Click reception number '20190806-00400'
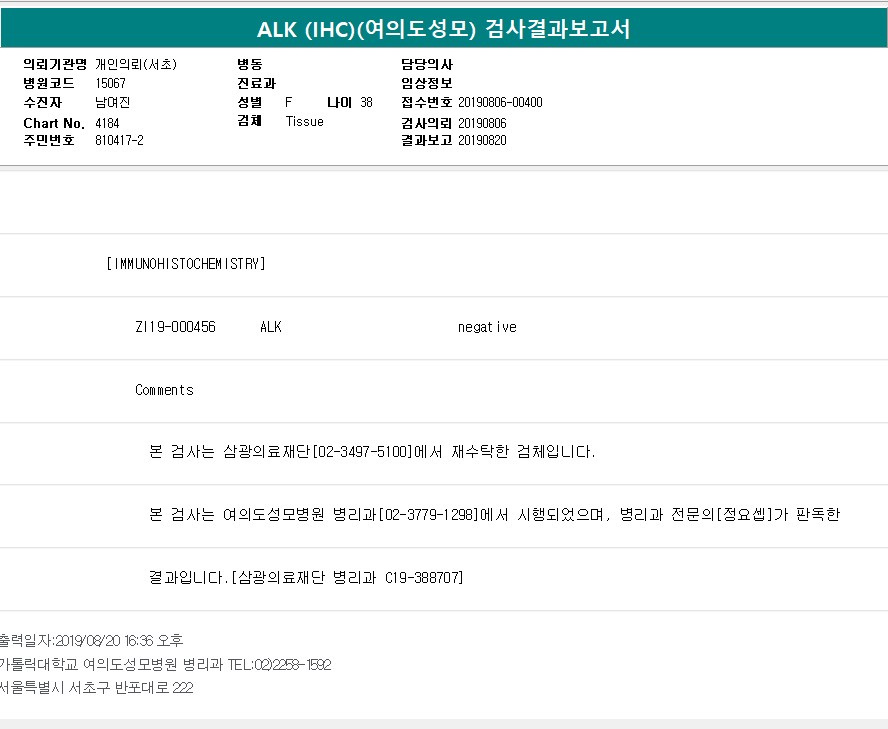Screen dimensions: 888x729 click(x=500, y=103)
